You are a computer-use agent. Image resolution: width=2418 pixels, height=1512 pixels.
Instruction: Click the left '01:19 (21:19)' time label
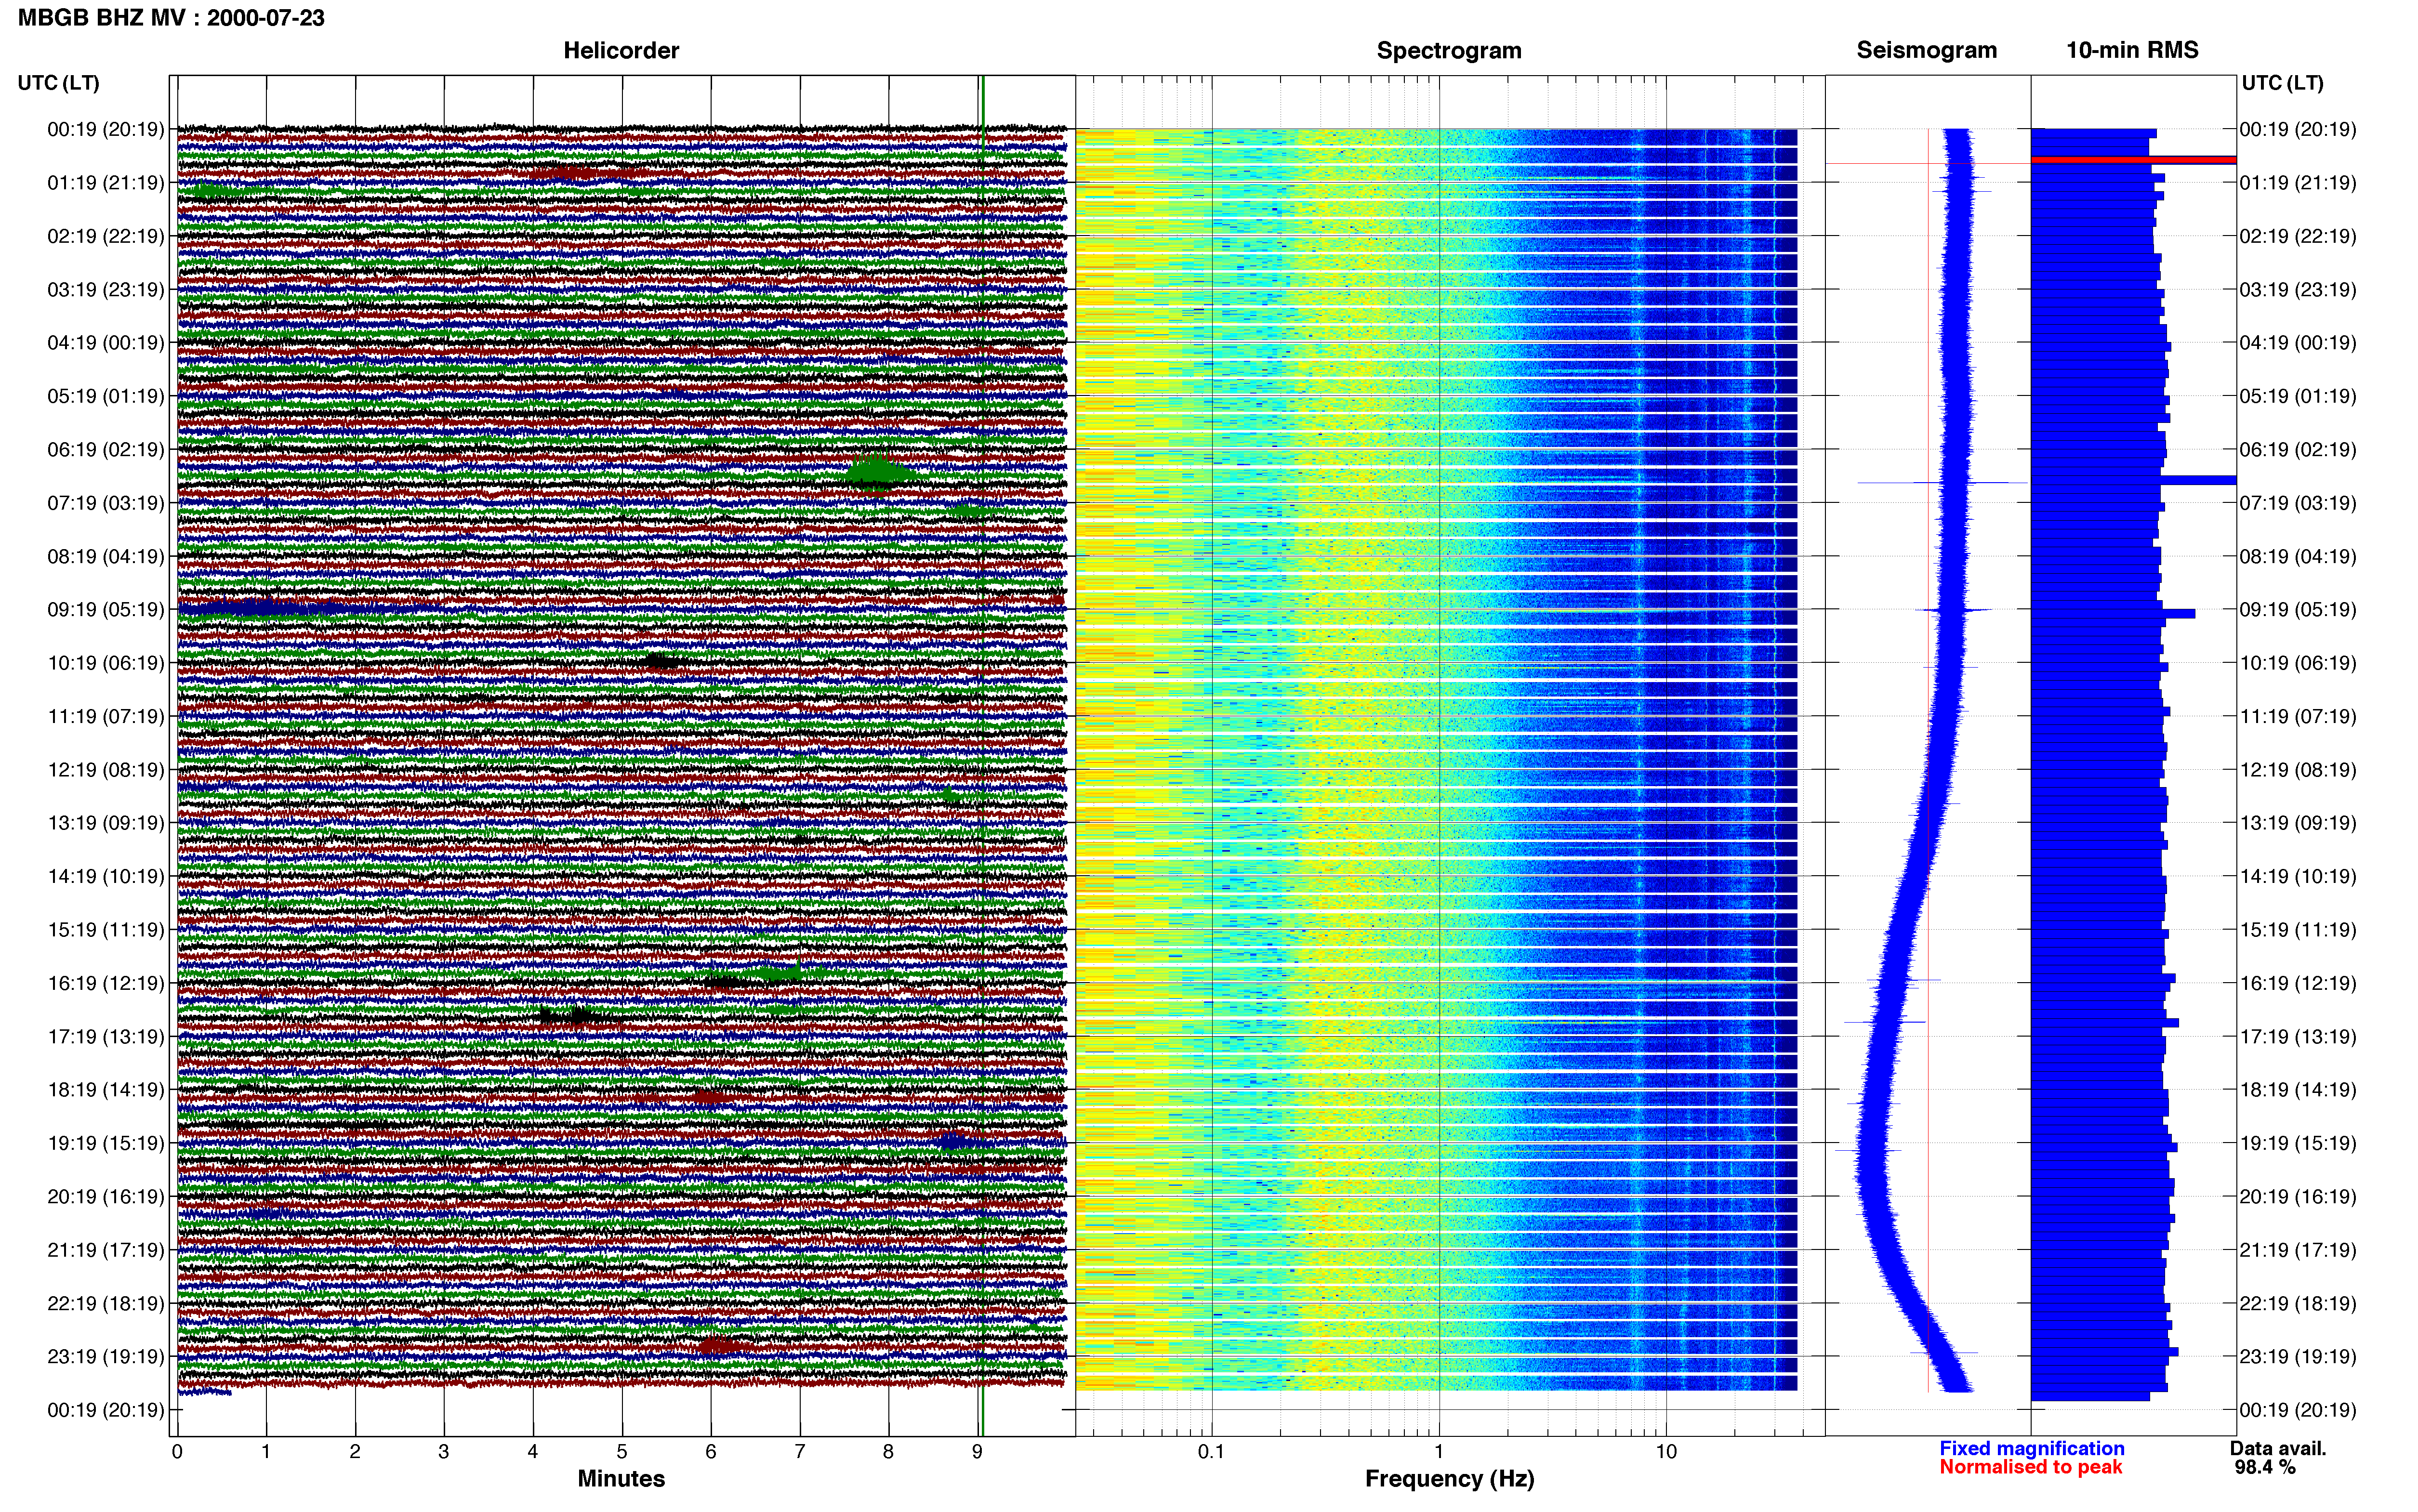106,183
